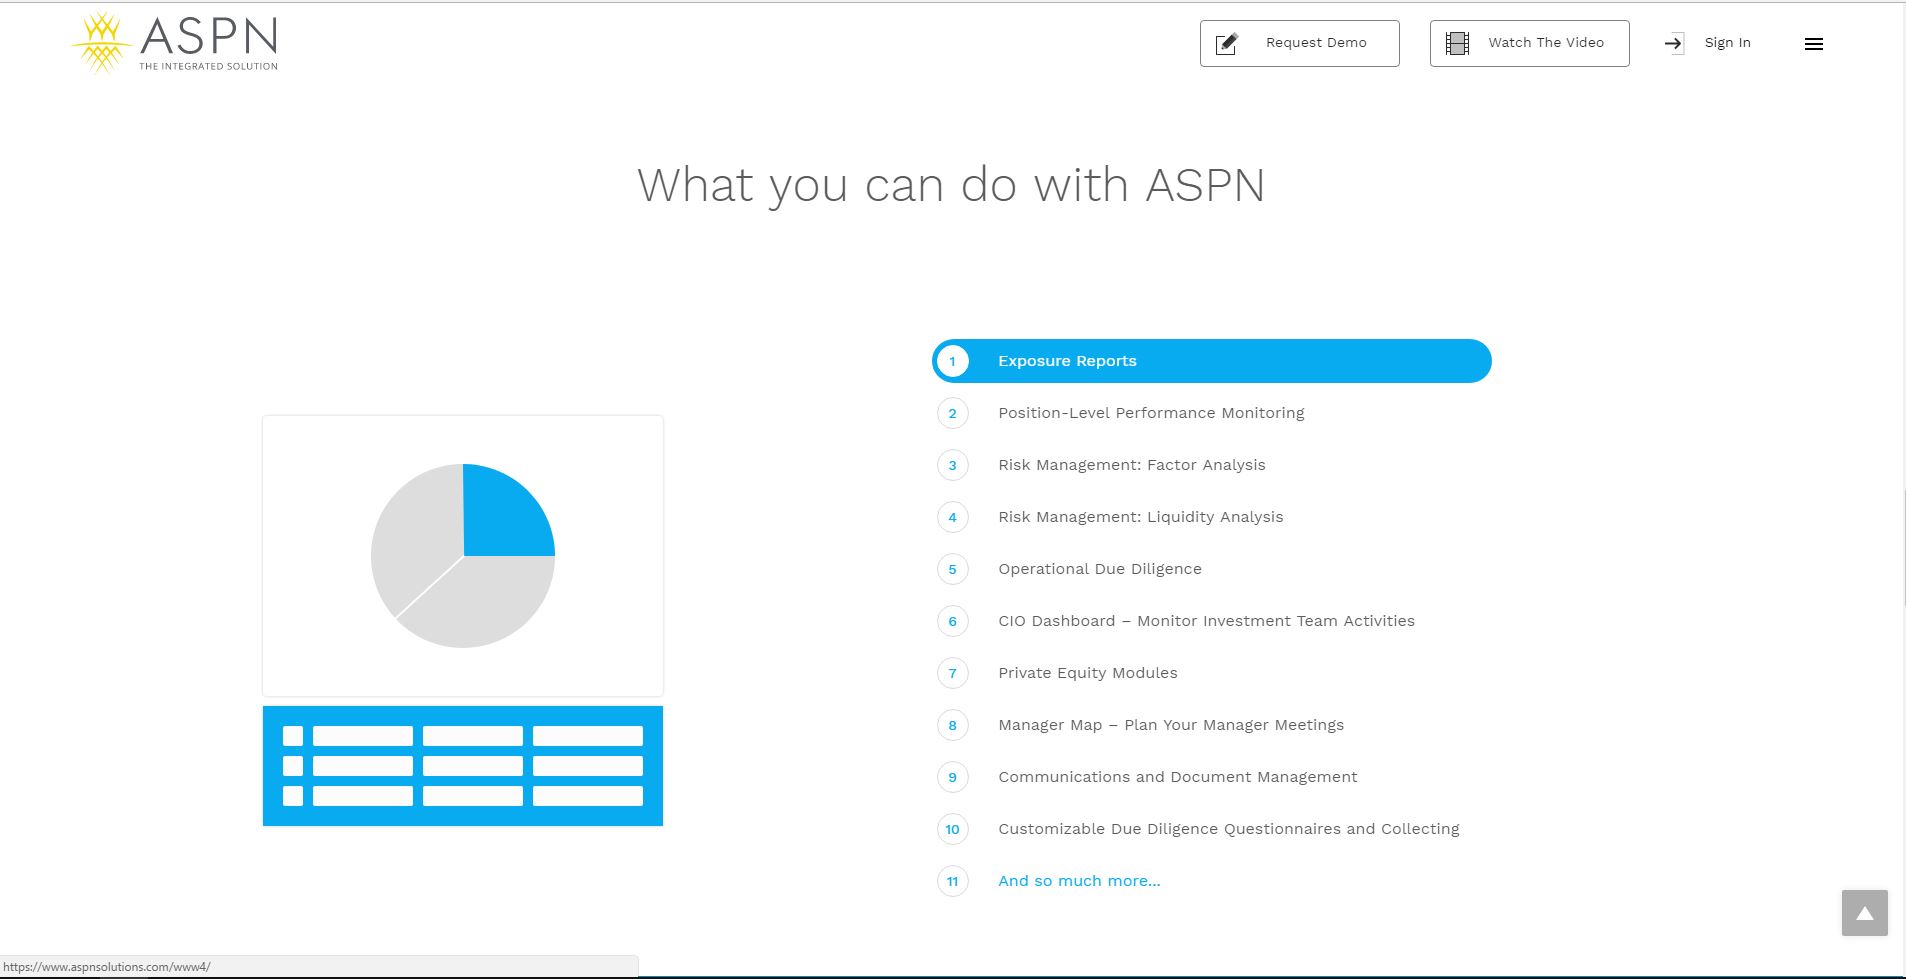Click the edit icon in Request Demo
1906x979 pixels.
(x=1227, y=44)
